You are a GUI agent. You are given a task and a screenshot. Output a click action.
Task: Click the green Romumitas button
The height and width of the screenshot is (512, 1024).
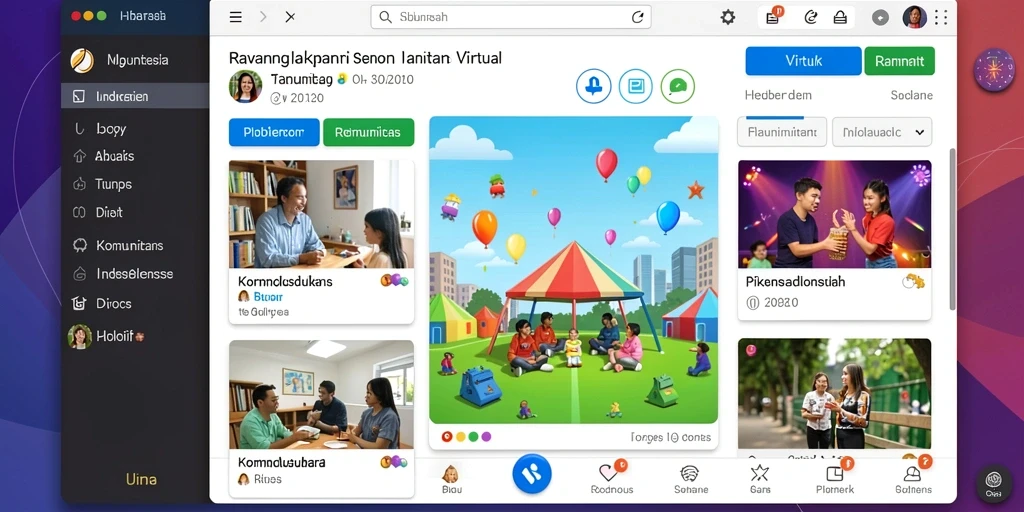(x=368, y=132)
